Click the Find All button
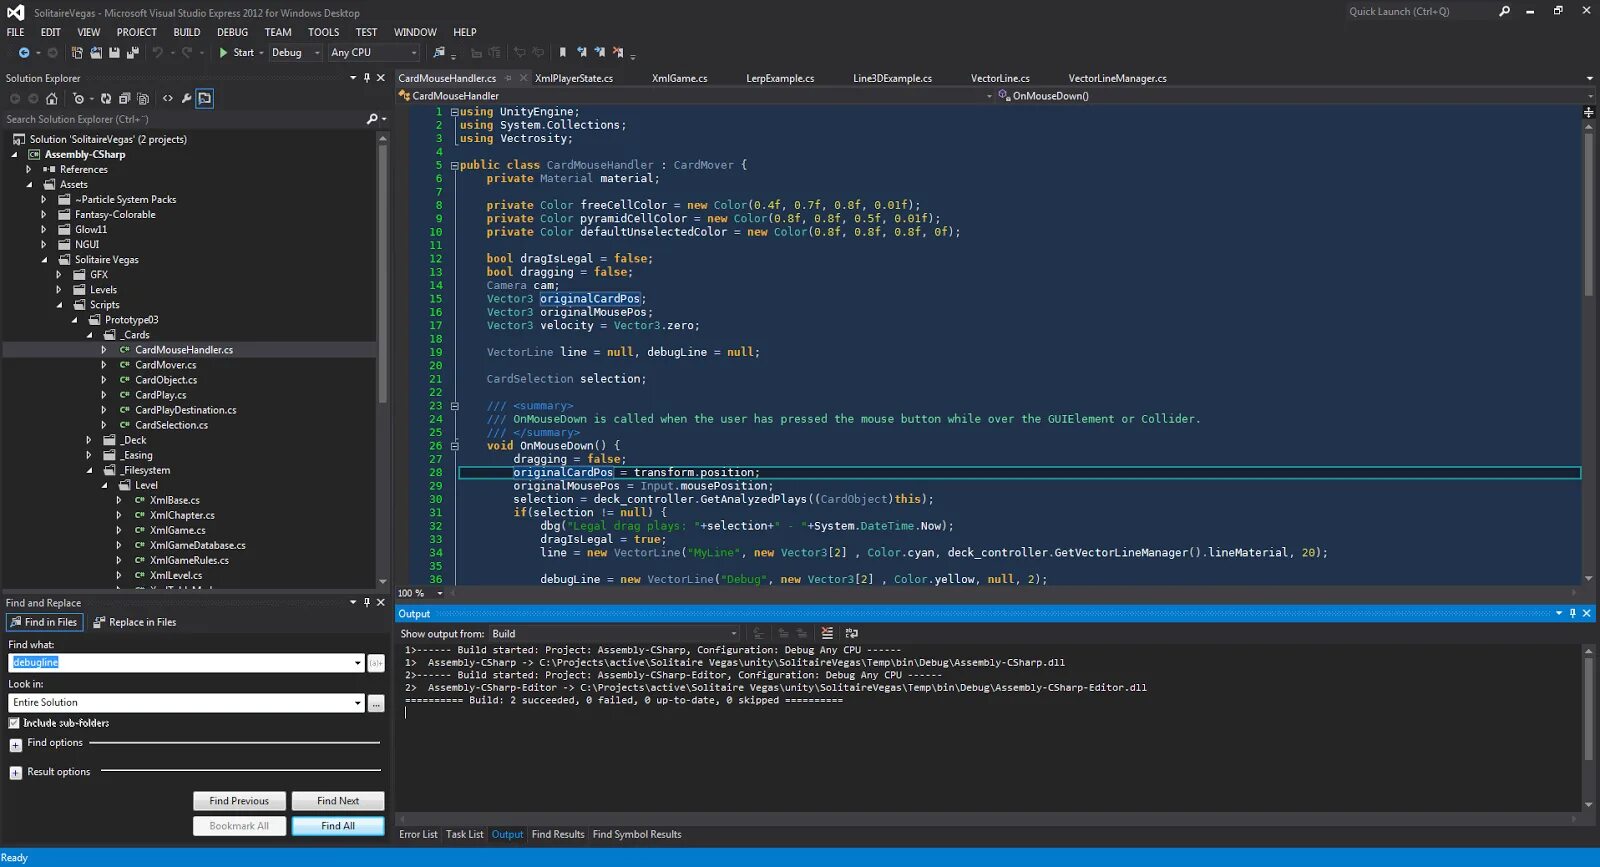Image resolution: width=1600 pixels, height=867 pixels. click(x=338, y=826)
